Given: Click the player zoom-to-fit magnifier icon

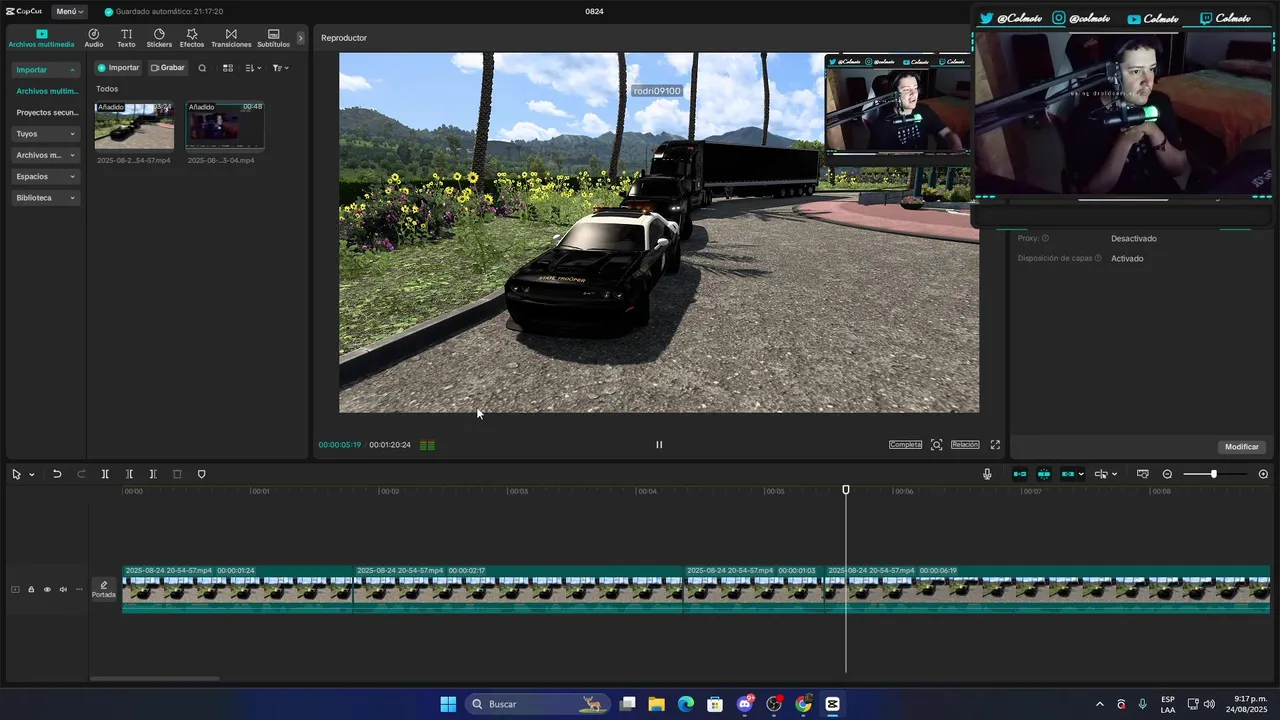Looking at the screenshot, I should [936, 445].
